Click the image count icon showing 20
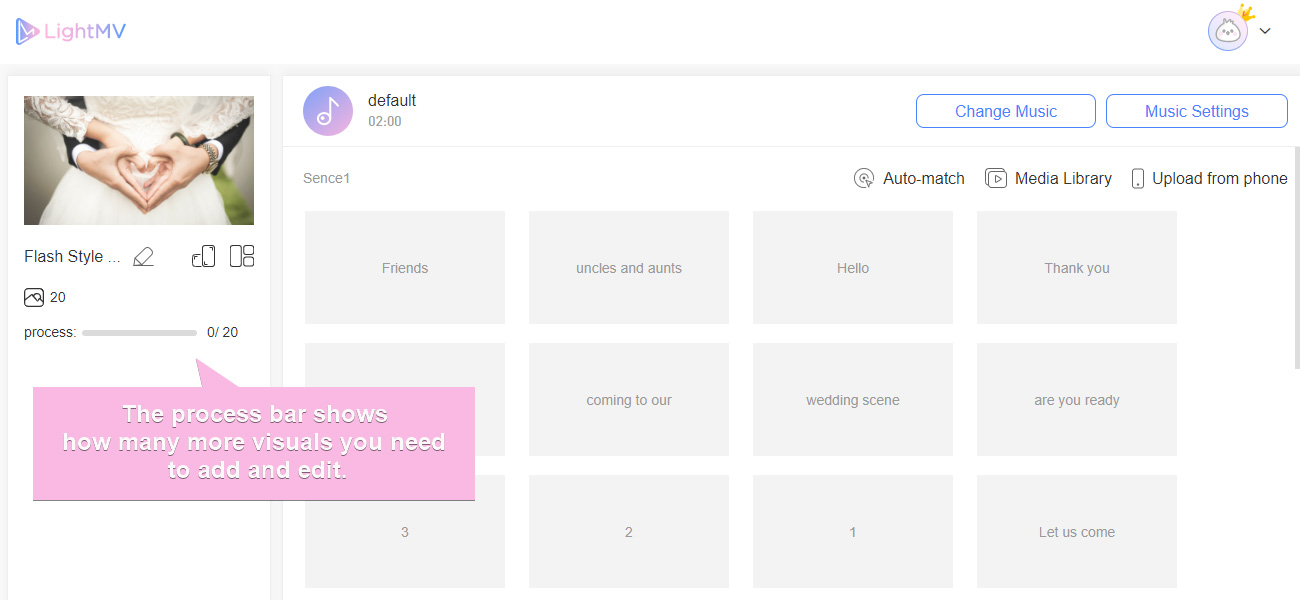Image resolution: width=1300 pixels, height=600 pixels. pos(33,297)
